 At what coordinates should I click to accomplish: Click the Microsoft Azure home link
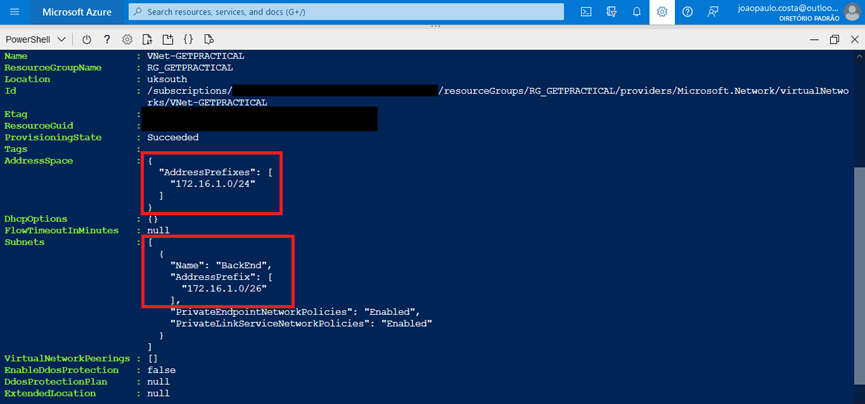click(x=78, y=12)
